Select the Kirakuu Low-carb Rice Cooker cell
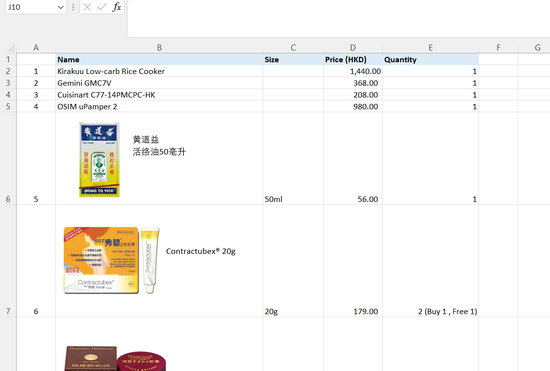 tap(159, 71)
